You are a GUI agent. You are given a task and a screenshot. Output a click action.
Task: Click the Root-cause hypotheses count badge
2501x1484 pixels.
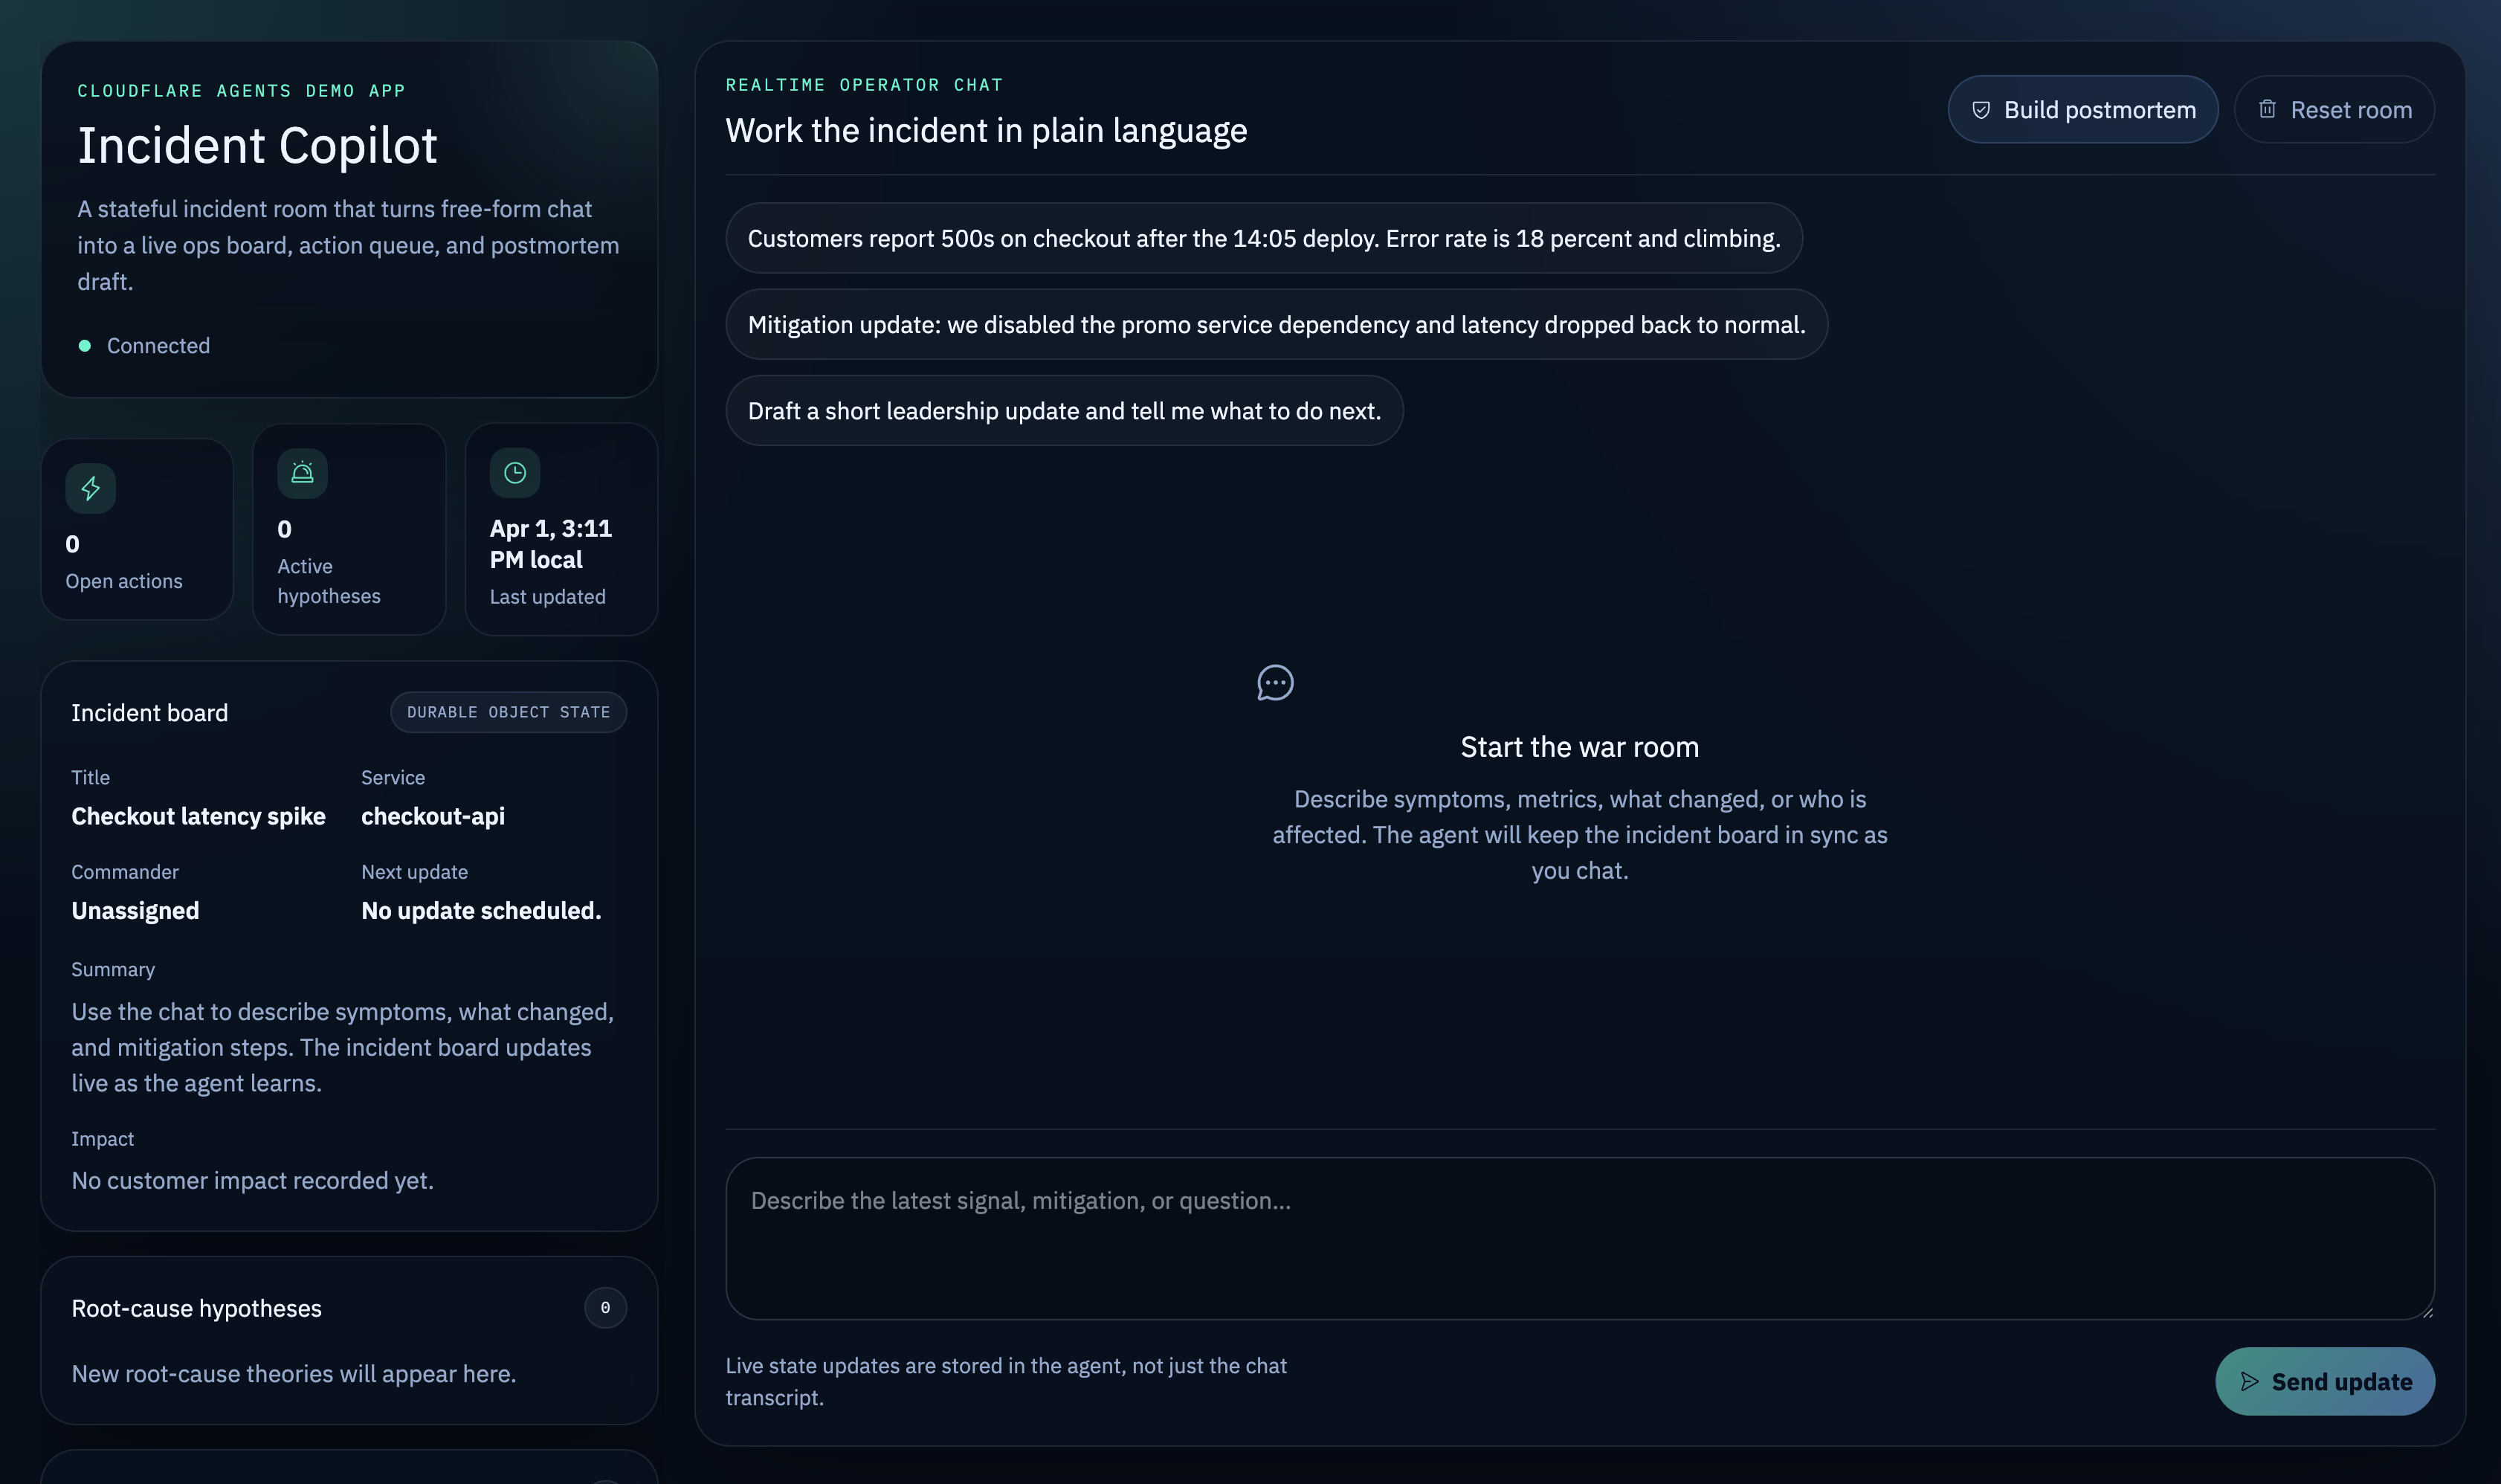pyautogui.click(x=605, y=1308)
